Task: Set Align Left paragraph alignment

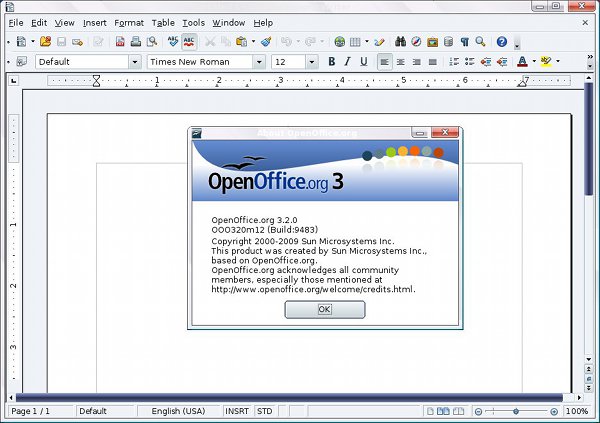Action: [x=385, y=62]
